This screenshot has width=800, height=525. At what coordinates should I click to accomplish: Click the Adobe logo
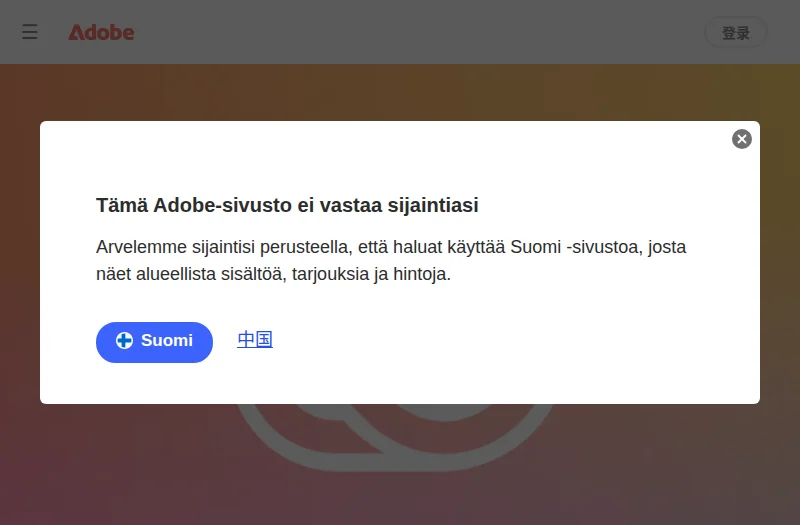point(102,33)
